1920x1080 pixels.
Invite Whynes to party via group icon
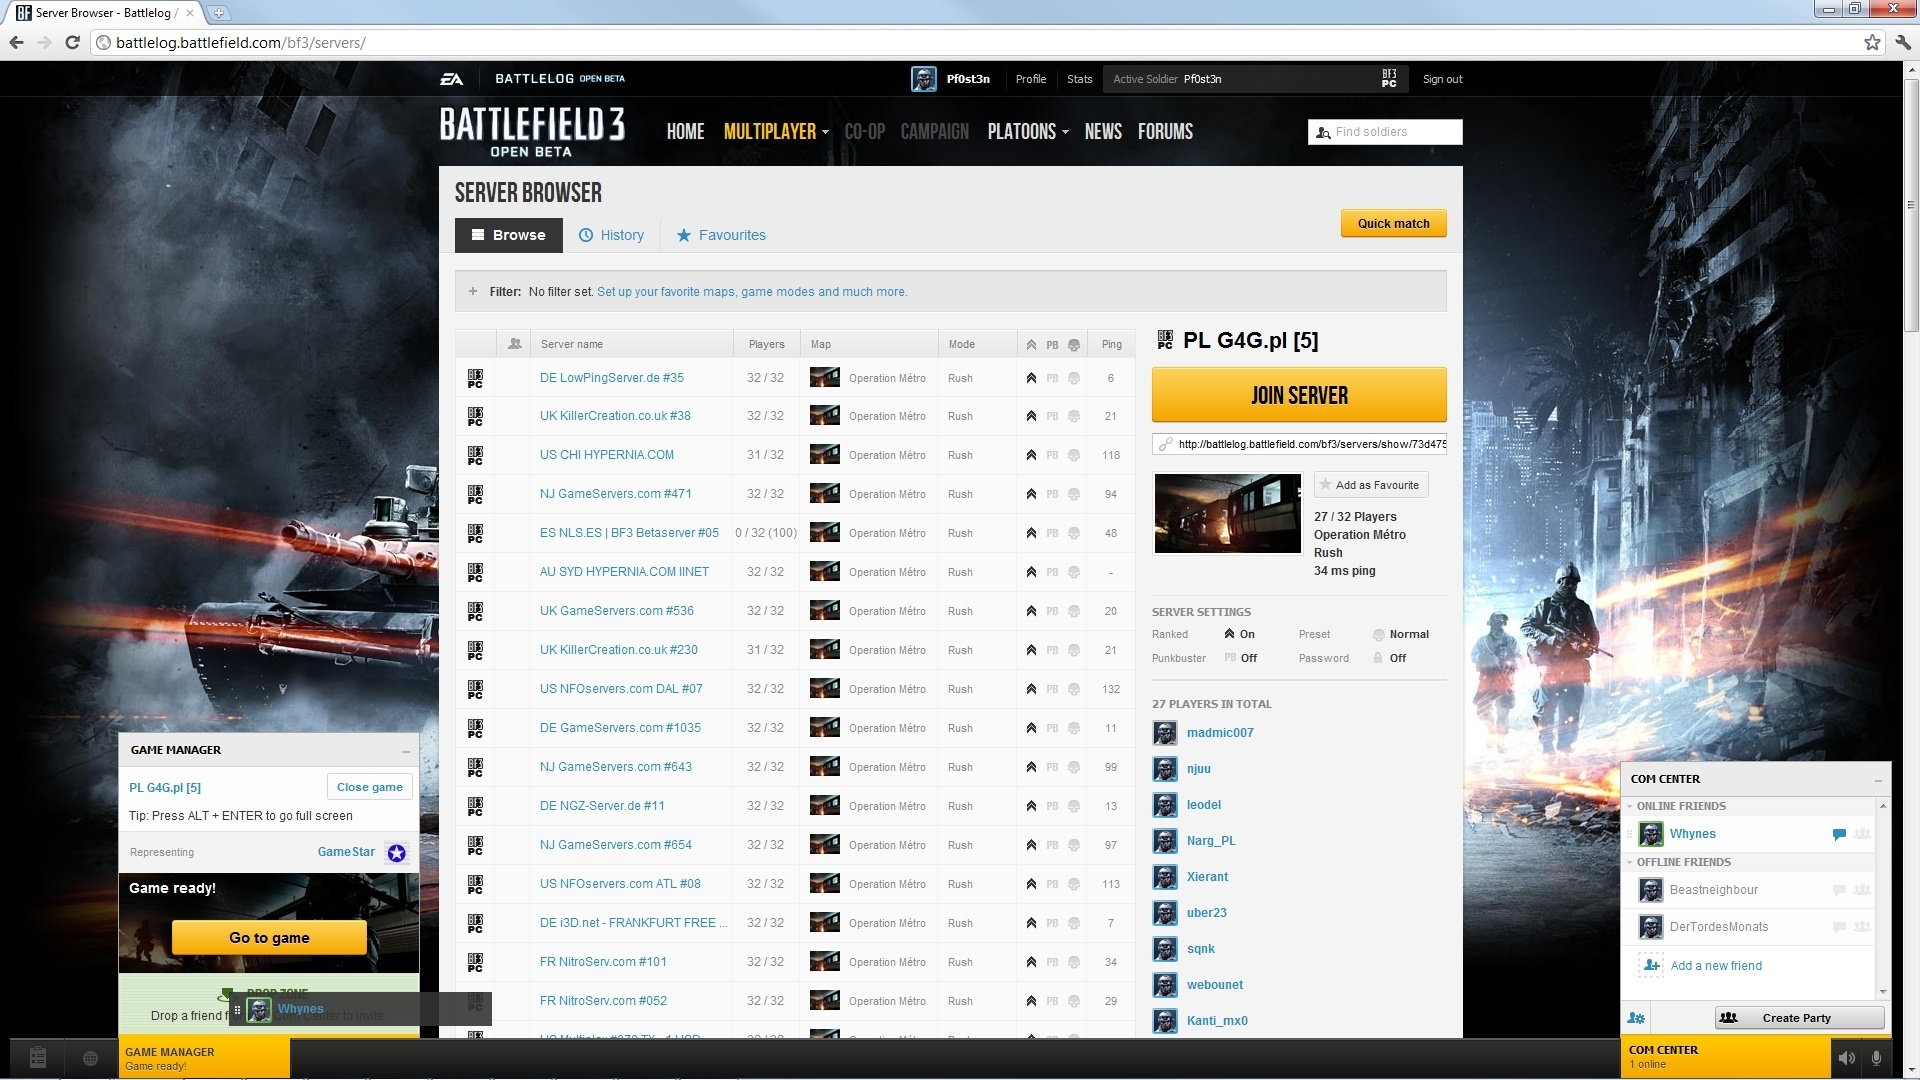point(1862,834)
